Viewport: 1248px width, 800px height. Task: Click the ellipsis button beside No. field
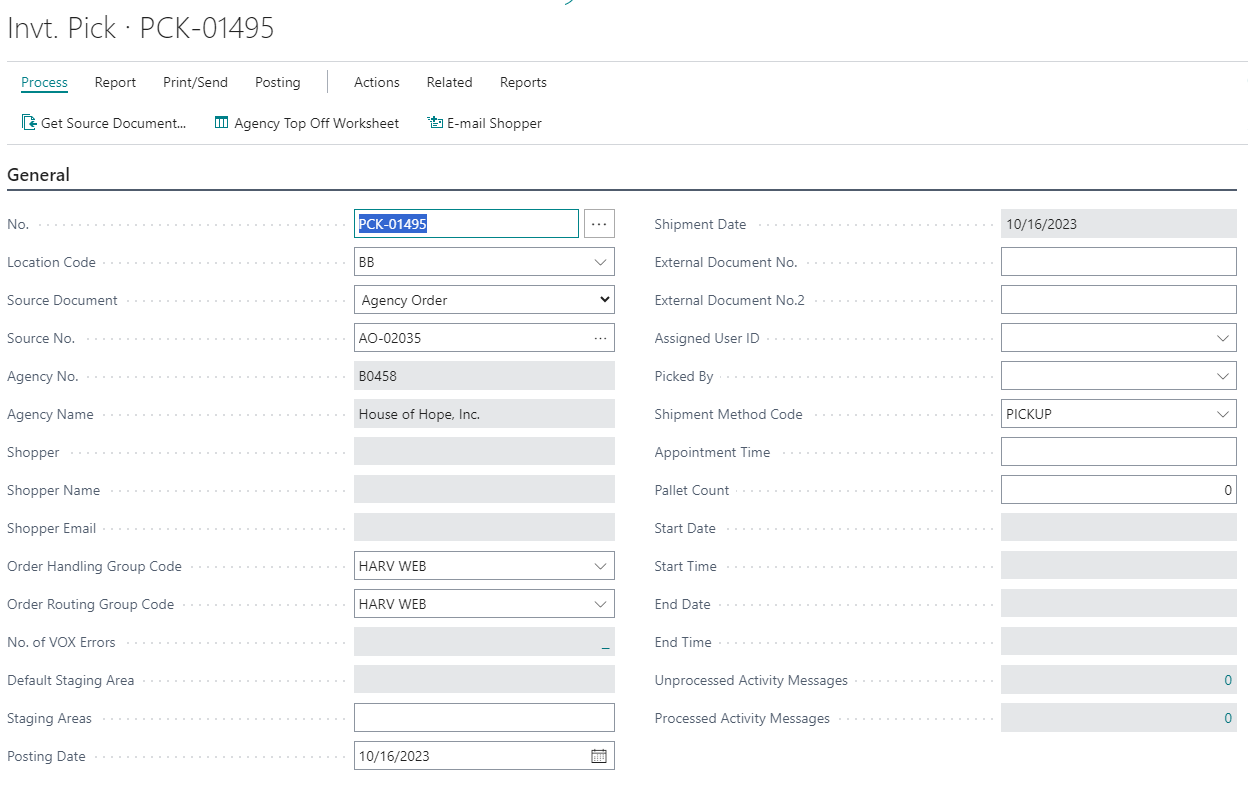point(599,224)
